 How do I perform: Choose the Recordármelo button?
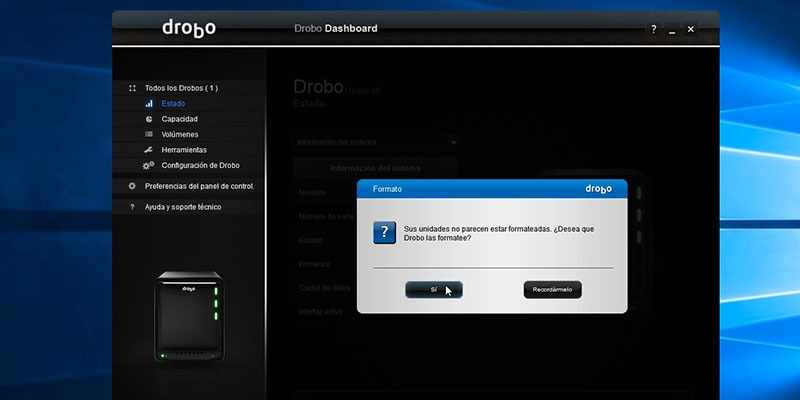pos(553,289)
